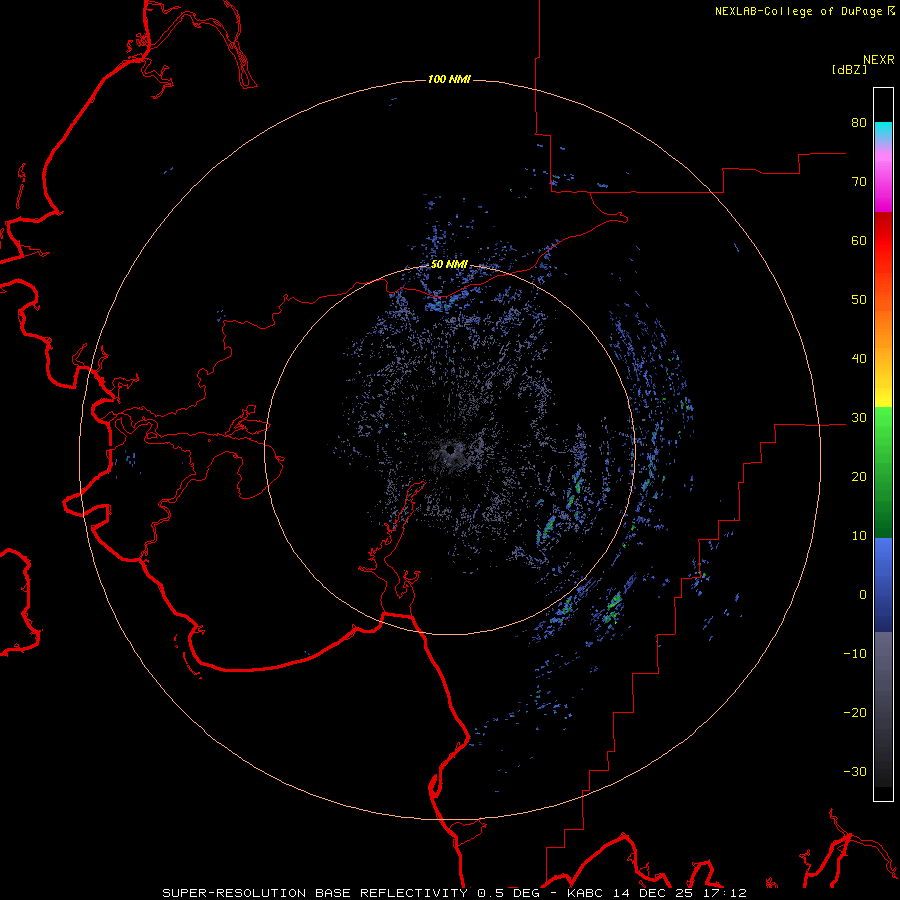Click the radar site at map center

point(450,449)
